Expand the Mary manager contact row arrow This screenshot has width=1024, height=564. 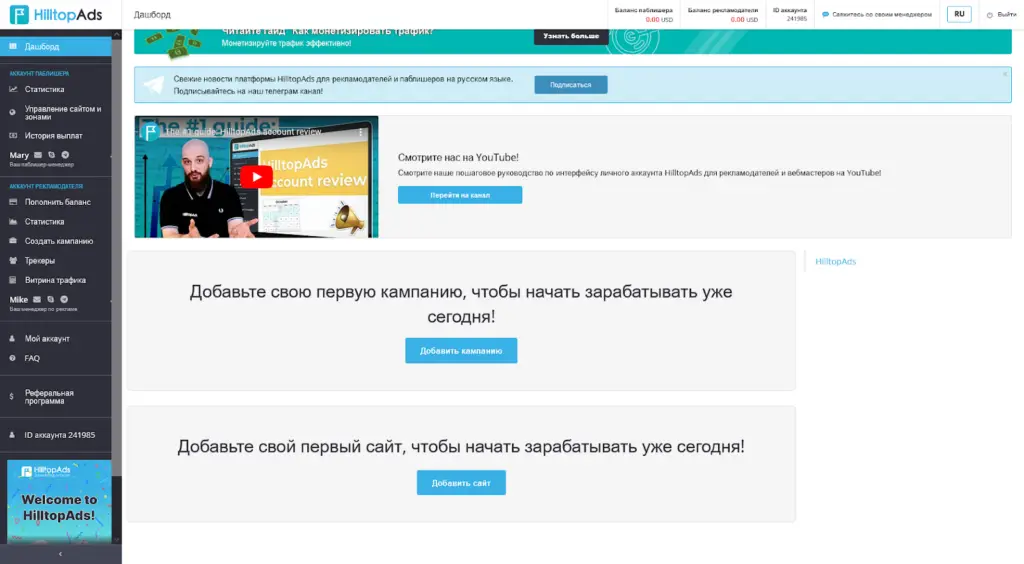click(111, 156)
